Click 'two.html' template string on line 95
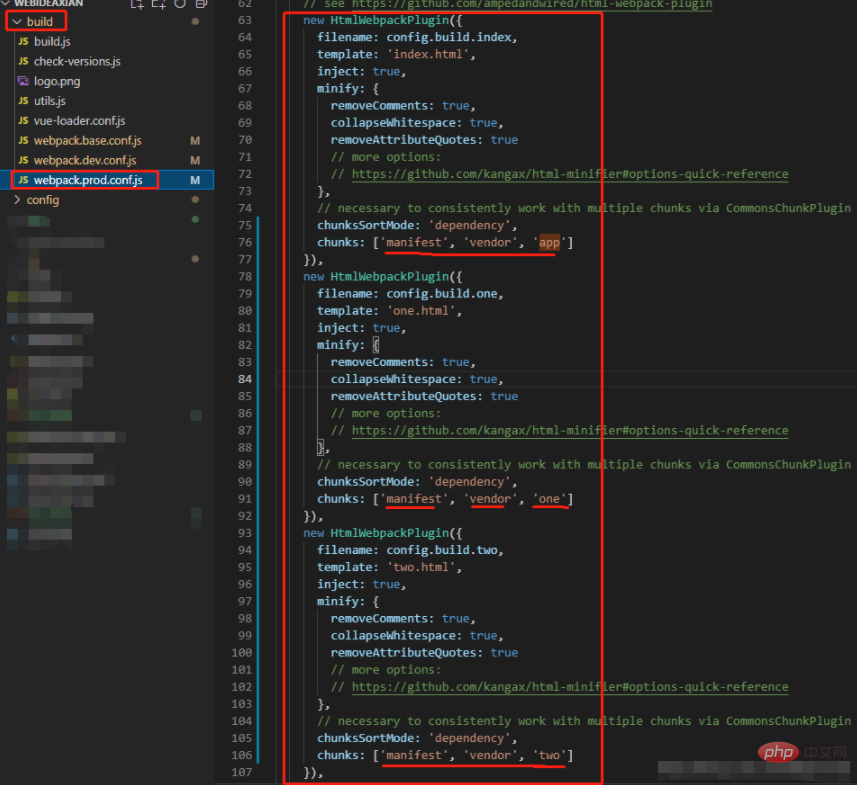 pyautogui.click(x=421, y=567)
